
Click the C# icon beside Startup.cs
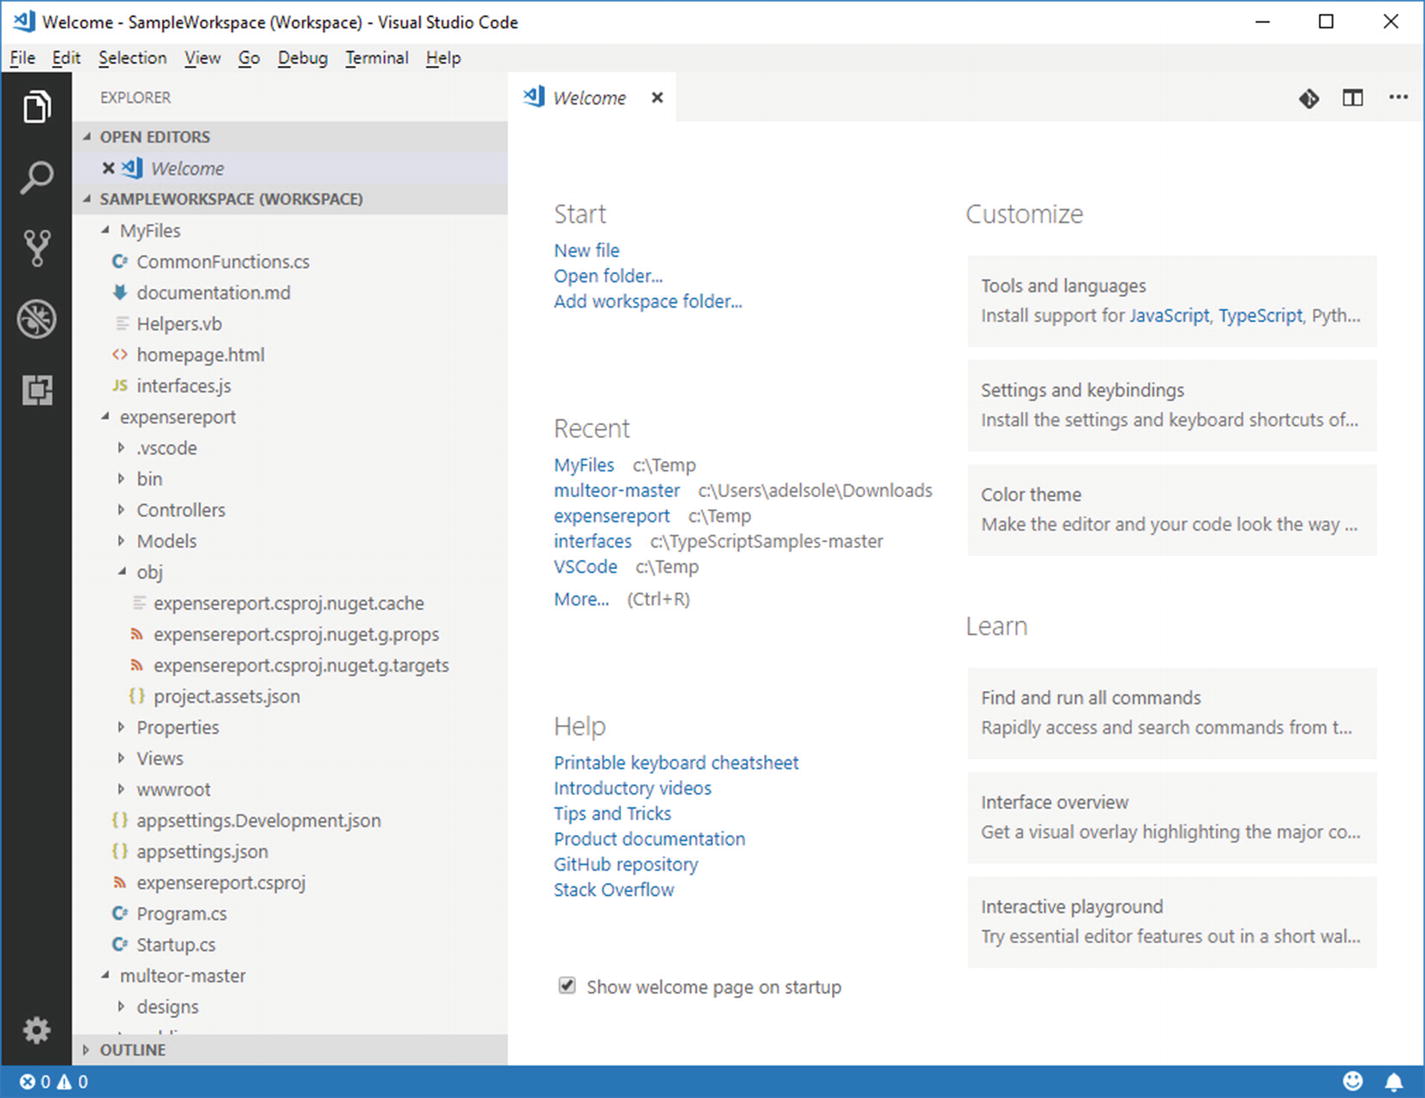(x=120, y=944)
